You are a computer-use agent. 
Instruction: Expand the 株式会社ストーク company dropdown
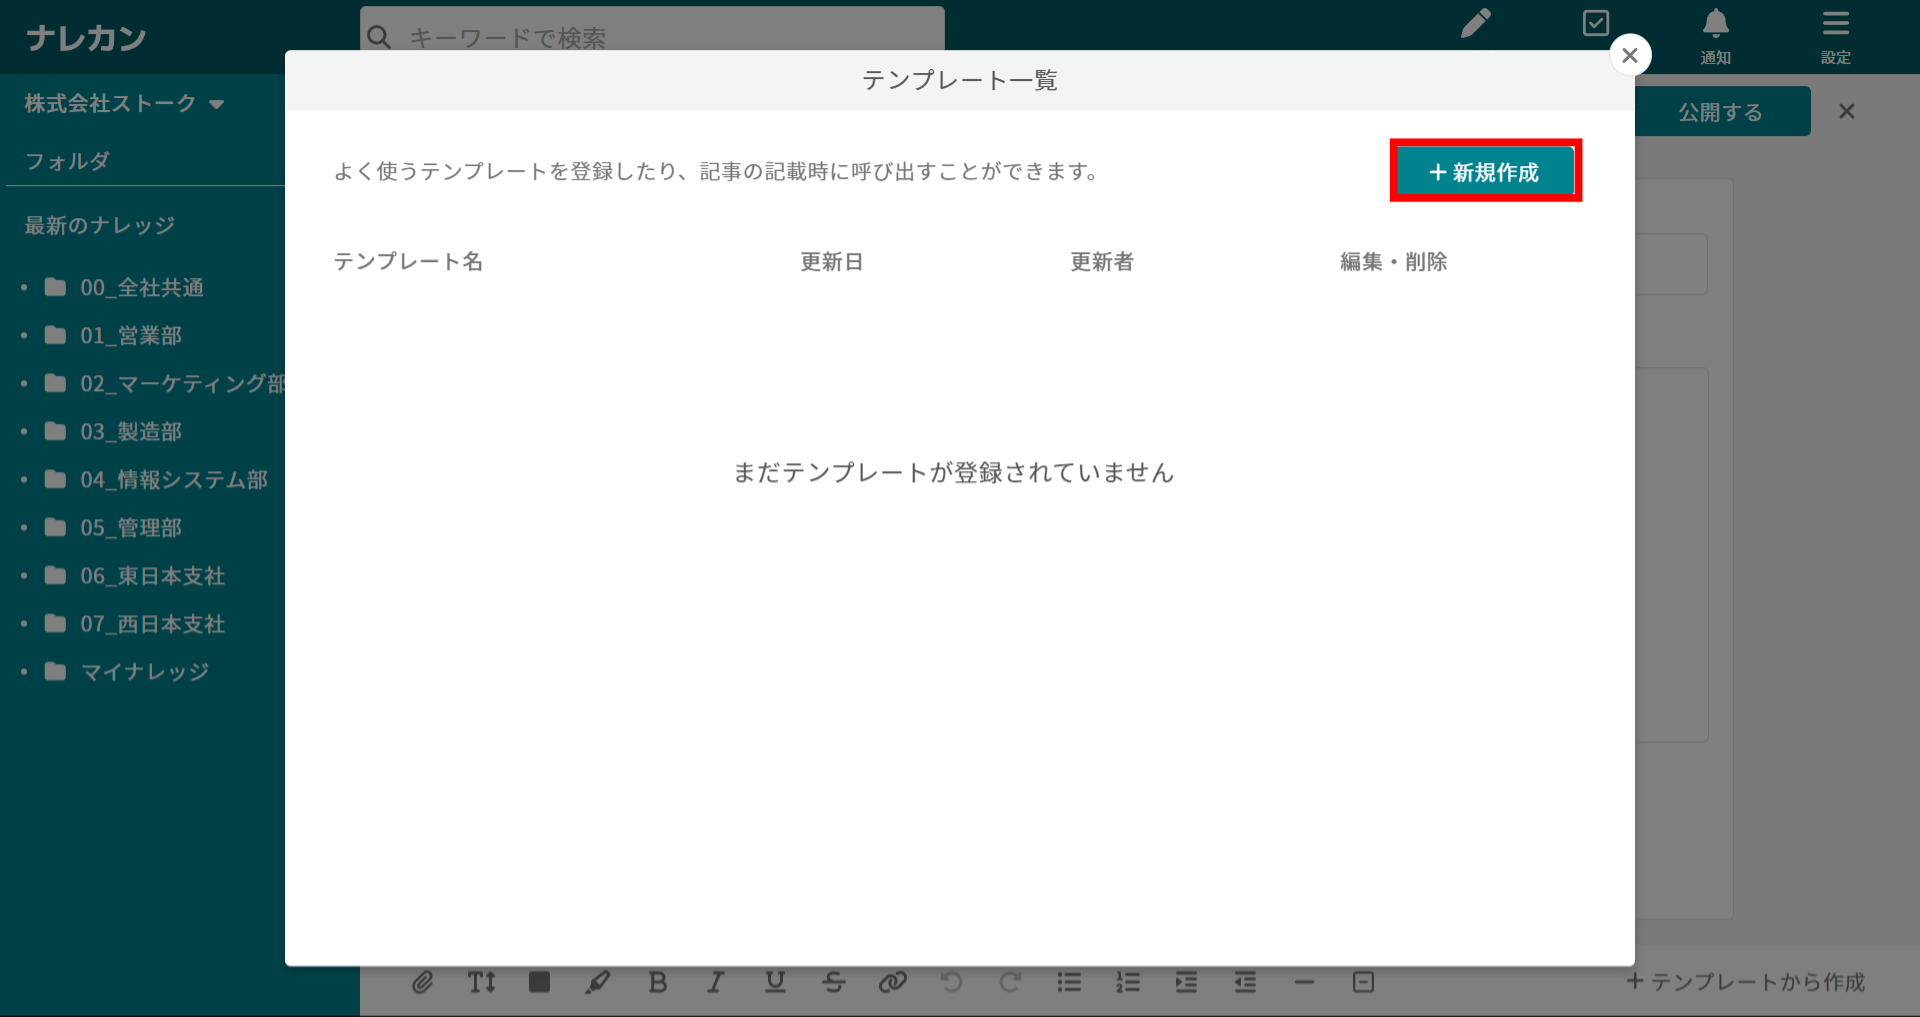point(124,103)
